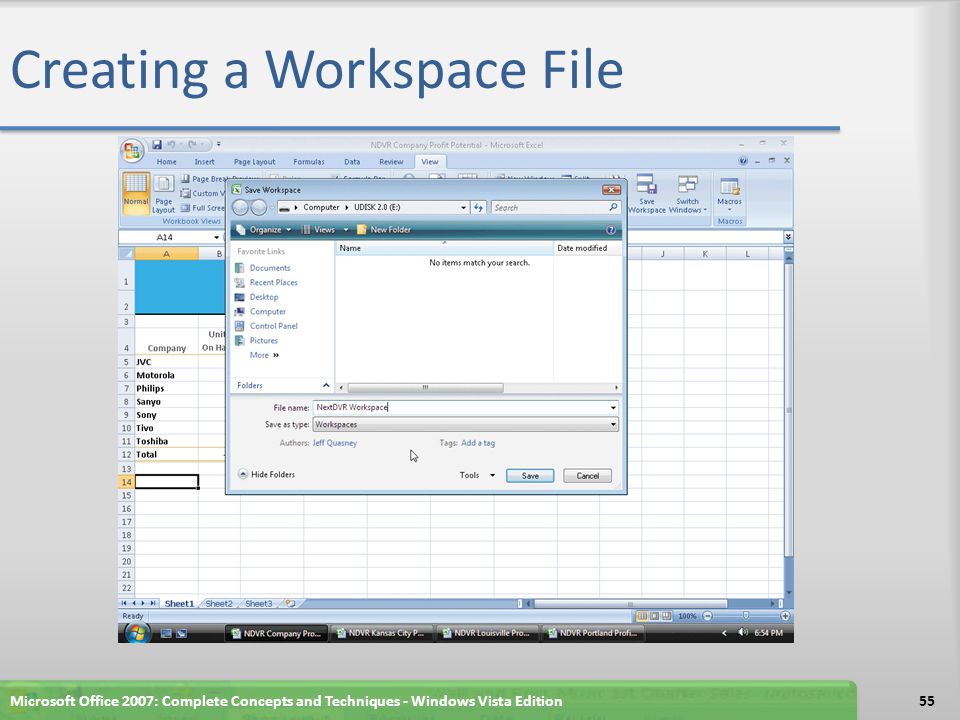Open the Organize dropdown menu

tap(265, 230)
